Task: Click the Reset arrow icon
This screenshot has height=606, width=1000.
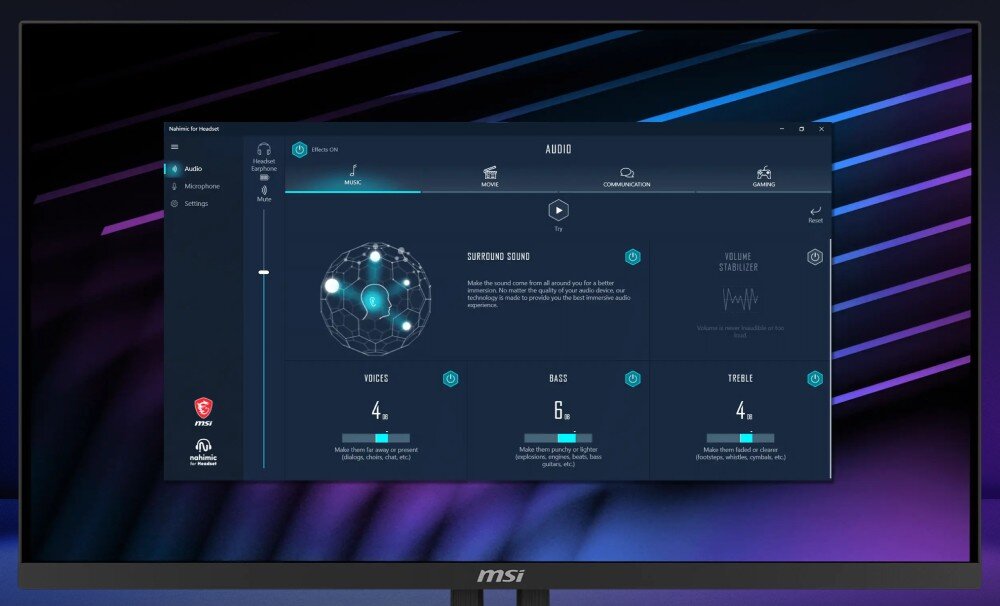Action: (815, 211)
